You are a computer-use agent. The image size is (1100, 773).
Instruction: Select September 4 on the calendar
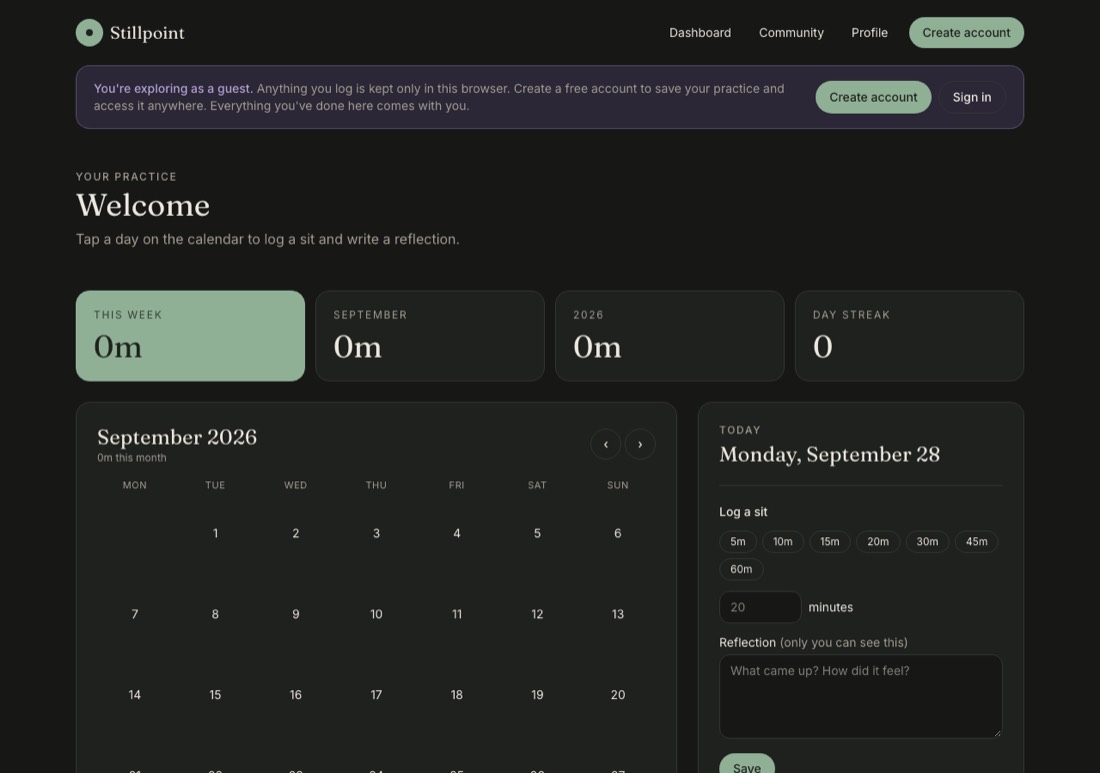pyautogui.click(x=457, y=533)
